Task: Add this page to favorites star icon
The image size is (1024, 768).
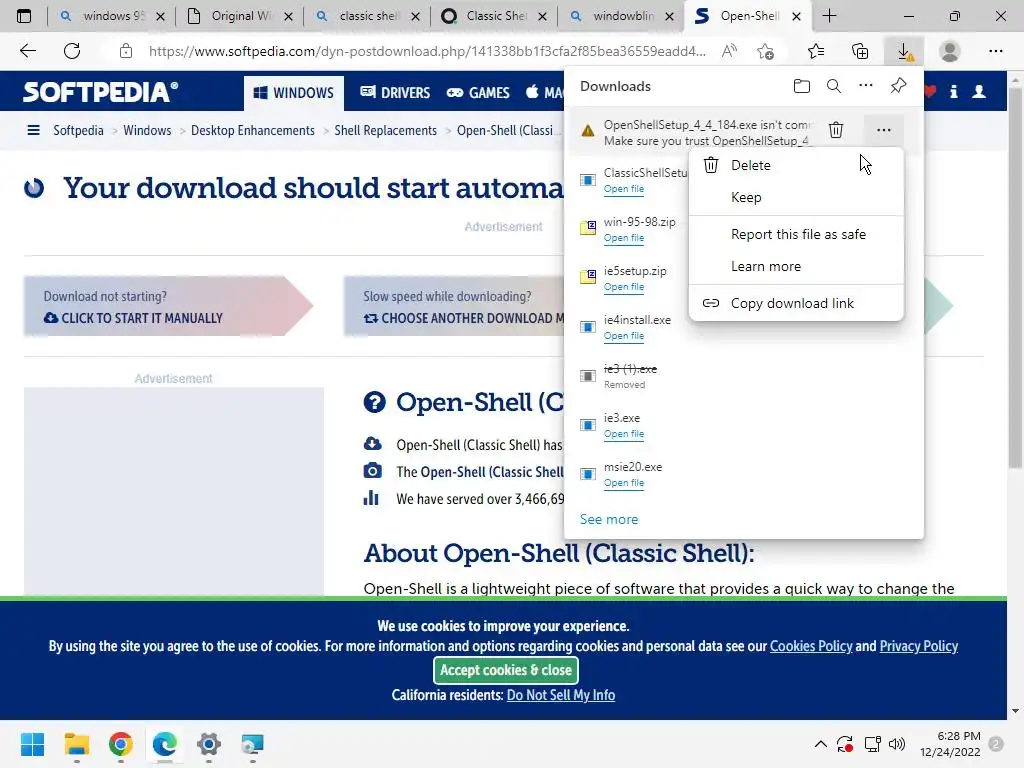Action: click(x=766, y=51)
